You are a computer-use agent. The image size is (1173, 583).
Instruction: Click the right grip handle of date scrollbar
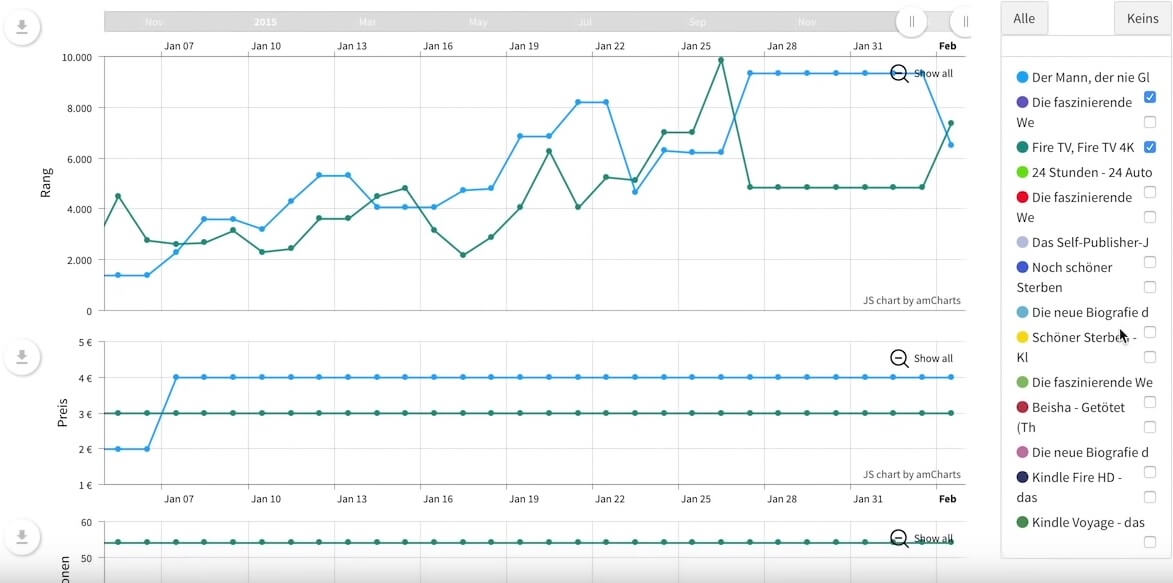point(965,22)
